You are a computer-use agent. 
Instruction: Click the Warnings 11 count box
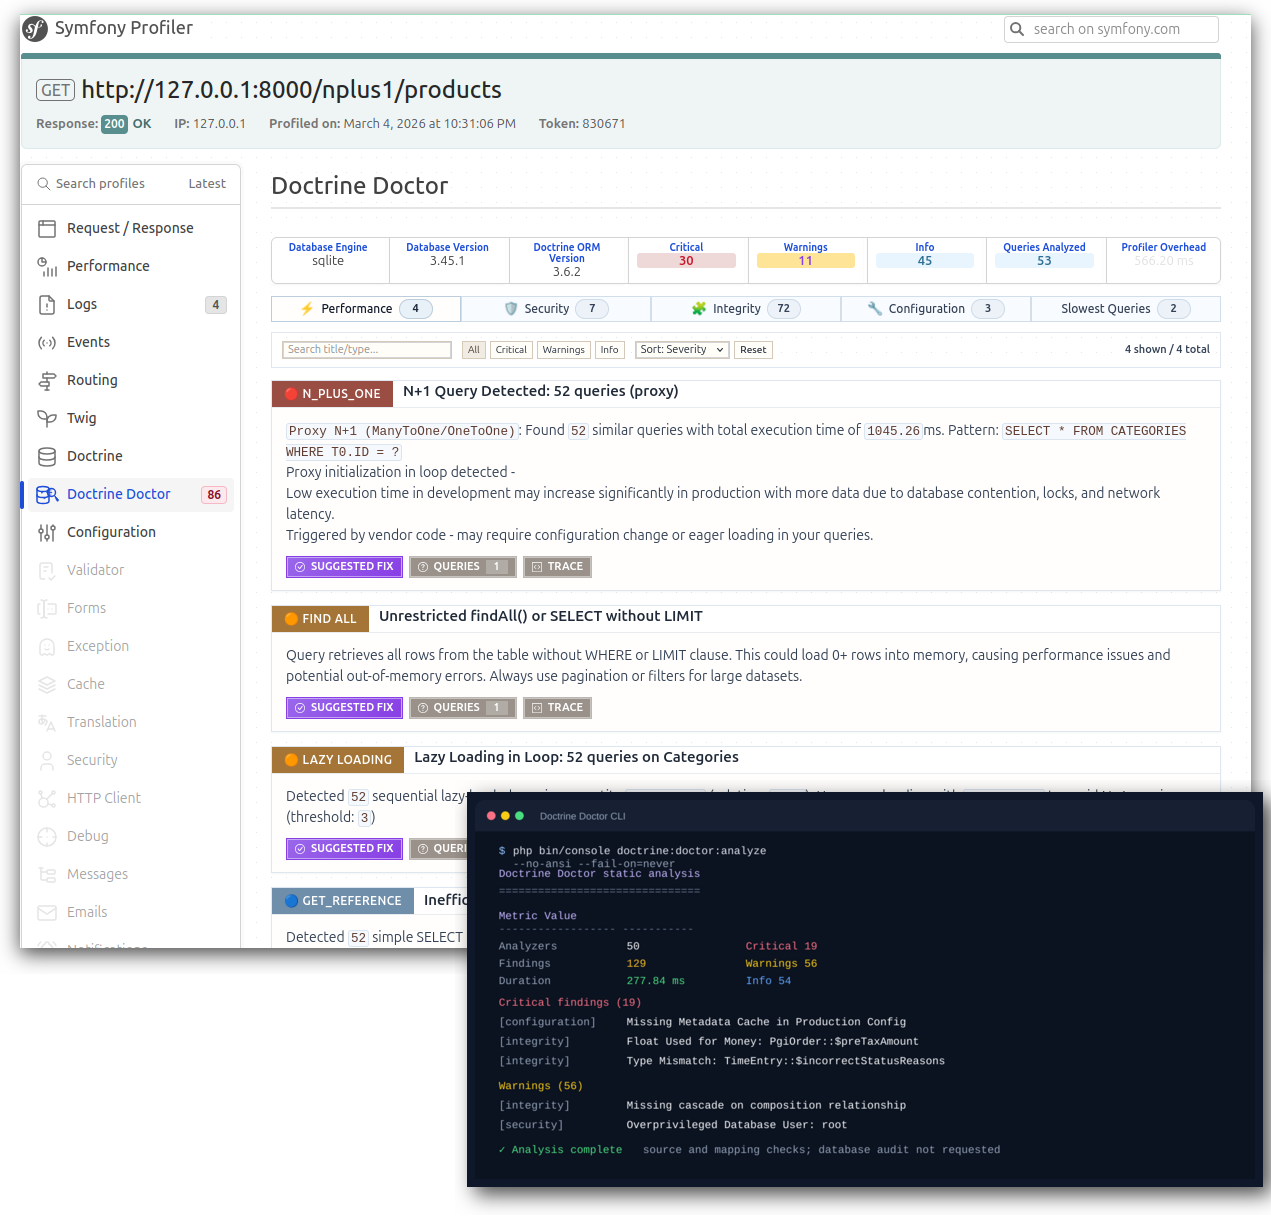pyautogui.click(x=806, y=261)
